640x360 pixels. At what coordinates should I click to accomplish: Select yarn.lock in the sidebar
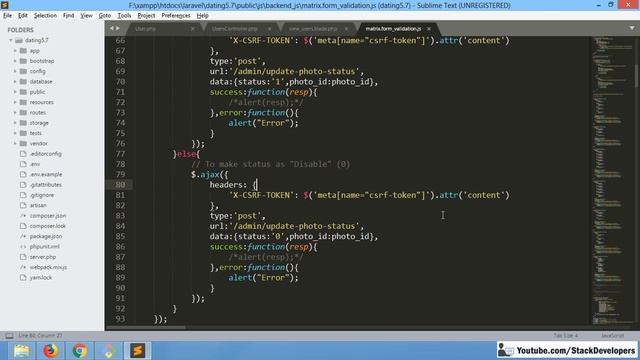(41, 277)
